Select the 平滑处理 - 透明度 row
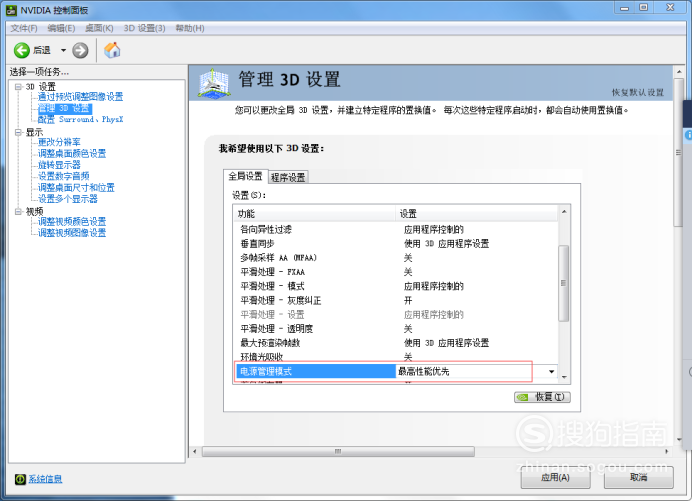 395,329
